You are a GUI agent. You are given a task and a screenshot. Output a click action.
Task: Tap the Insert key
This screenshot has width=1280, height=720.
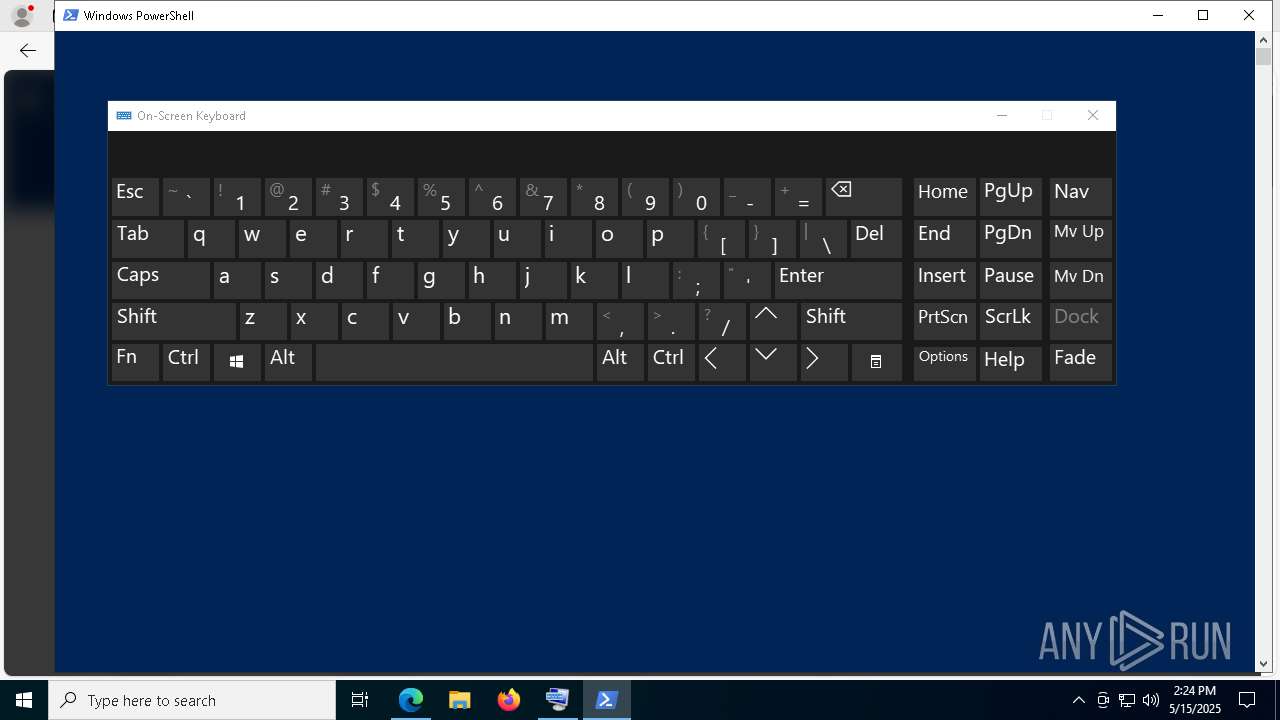944,280
